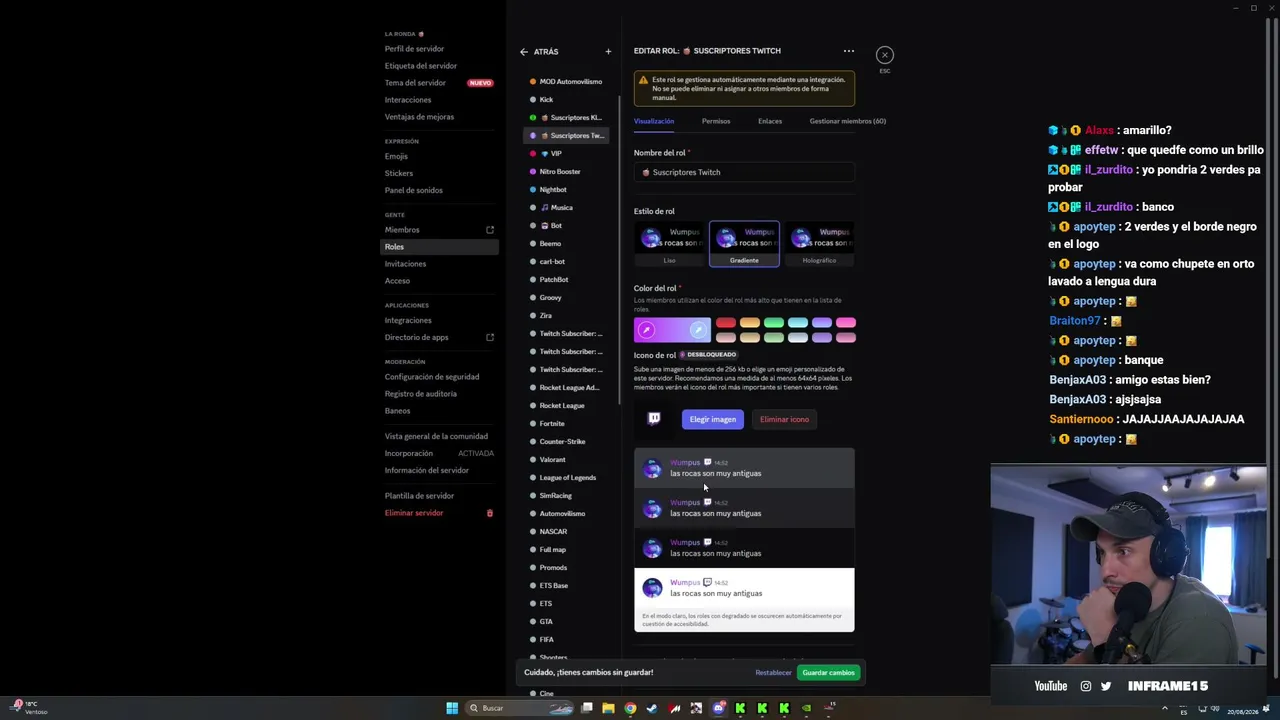Select the MOD Automovilismo role
This screenshot has width=1280, height=720.
(x=566, y=82)
